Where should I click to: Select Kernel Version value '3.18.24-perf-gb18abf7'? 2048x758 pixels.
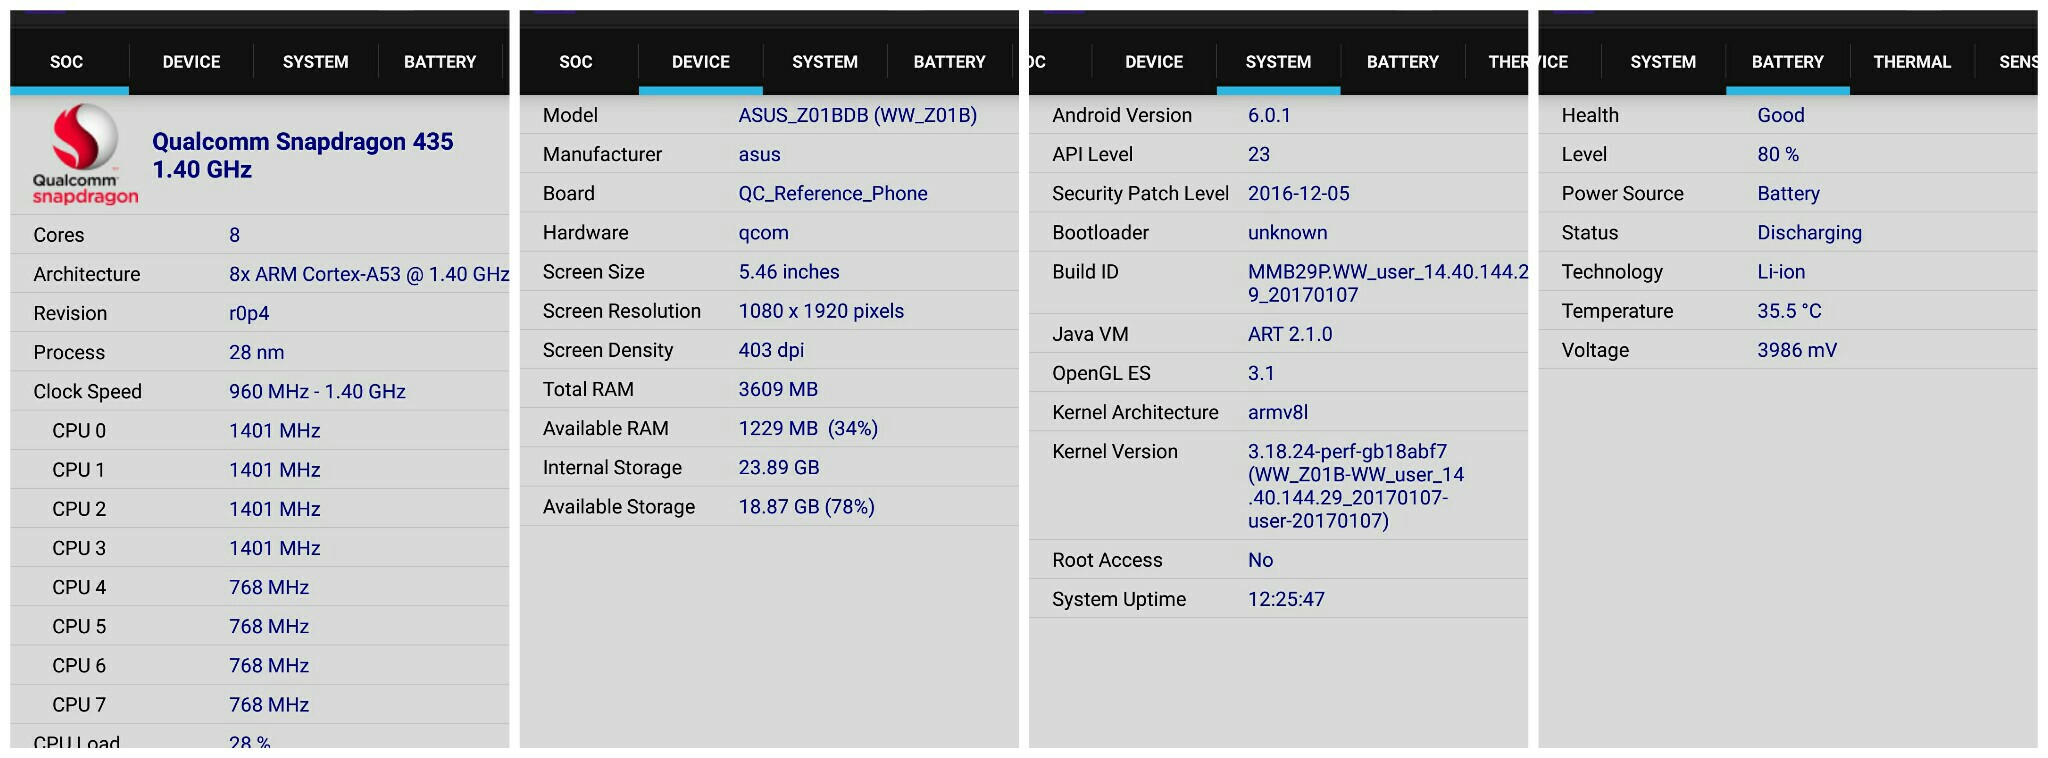(x=1355, y=486)
